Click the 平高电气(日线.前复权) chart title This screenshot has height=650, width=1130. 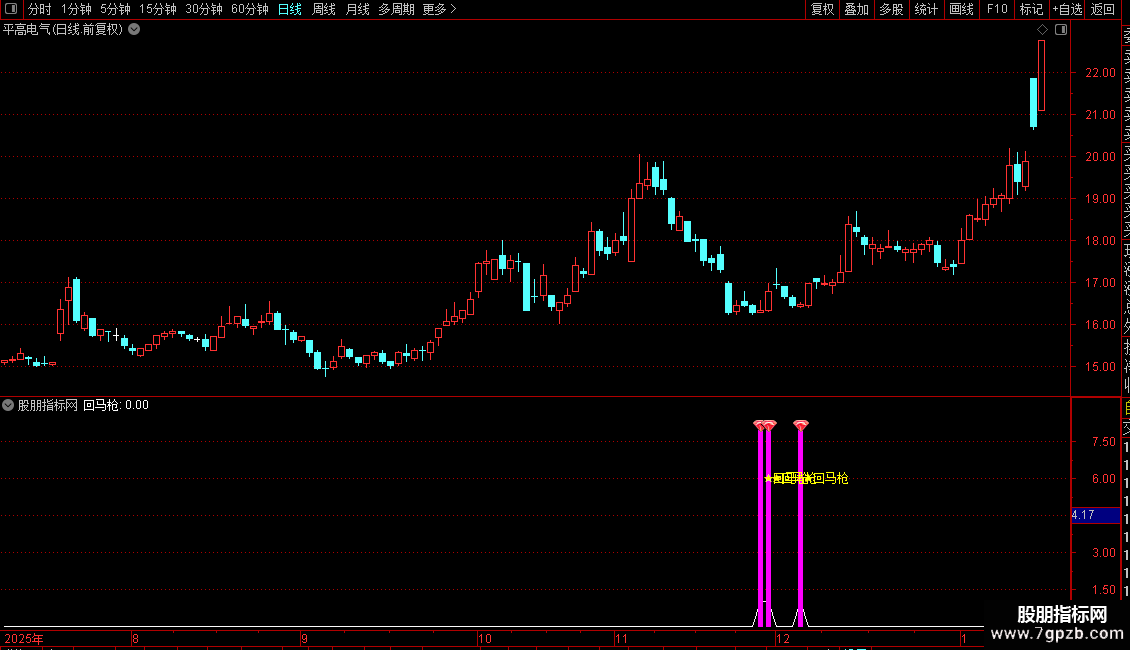[x=63, y=30]
